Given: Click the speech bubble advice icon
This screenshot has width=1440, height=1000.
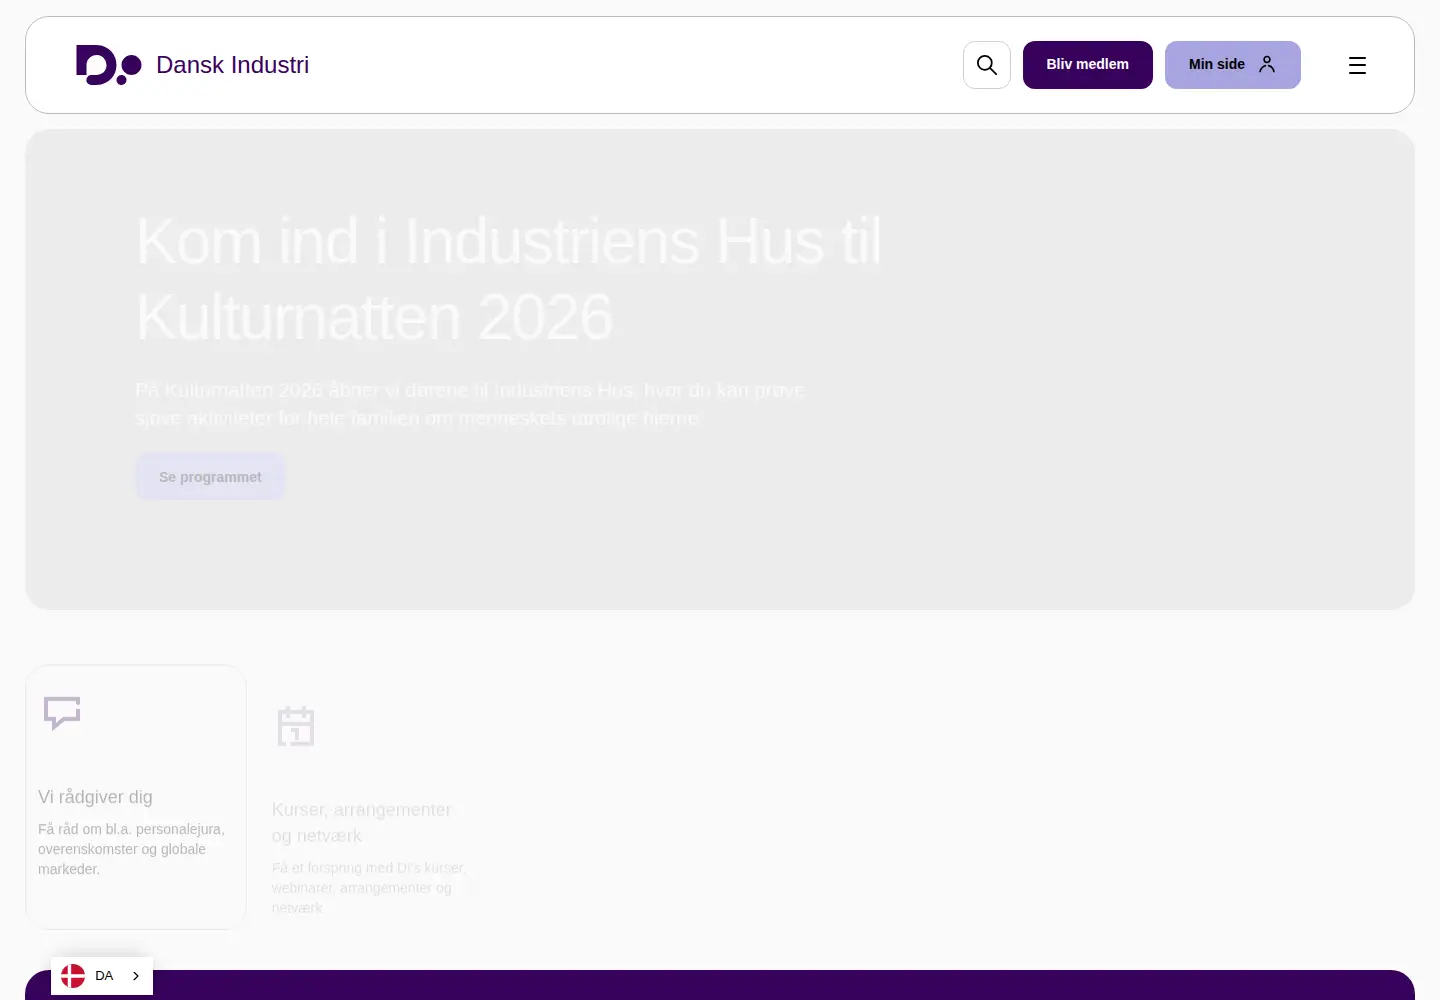Looking at the screenshot, I should click(x=62, y=713).
